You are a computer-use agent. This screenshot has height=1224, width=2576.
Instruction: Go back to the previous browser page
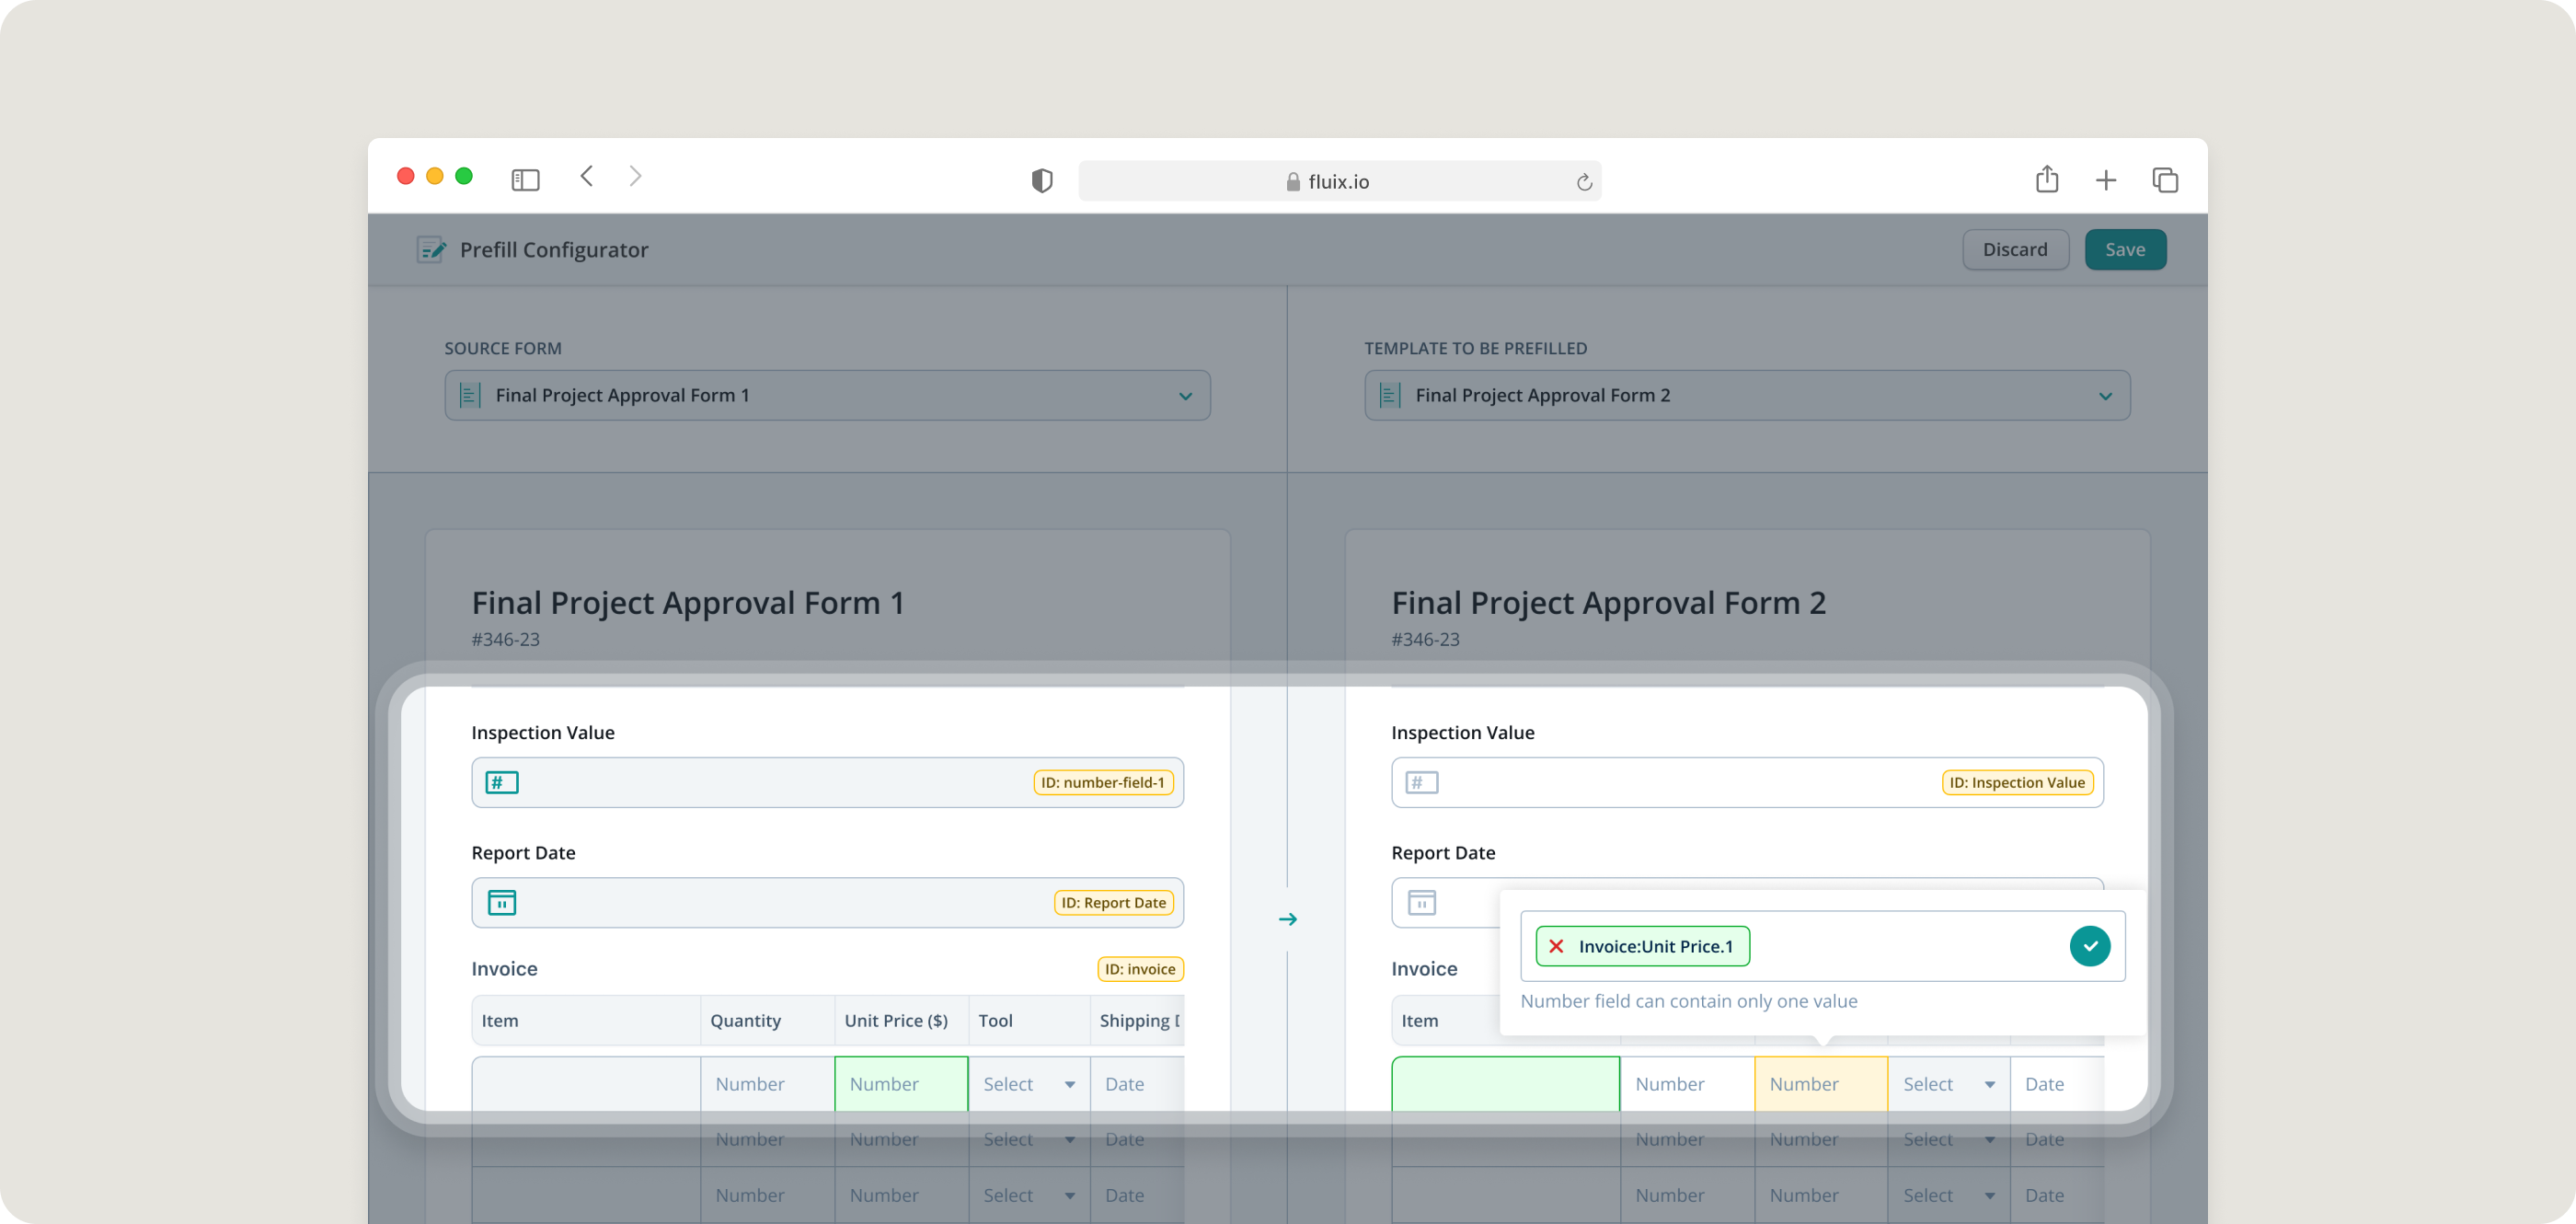587,177
